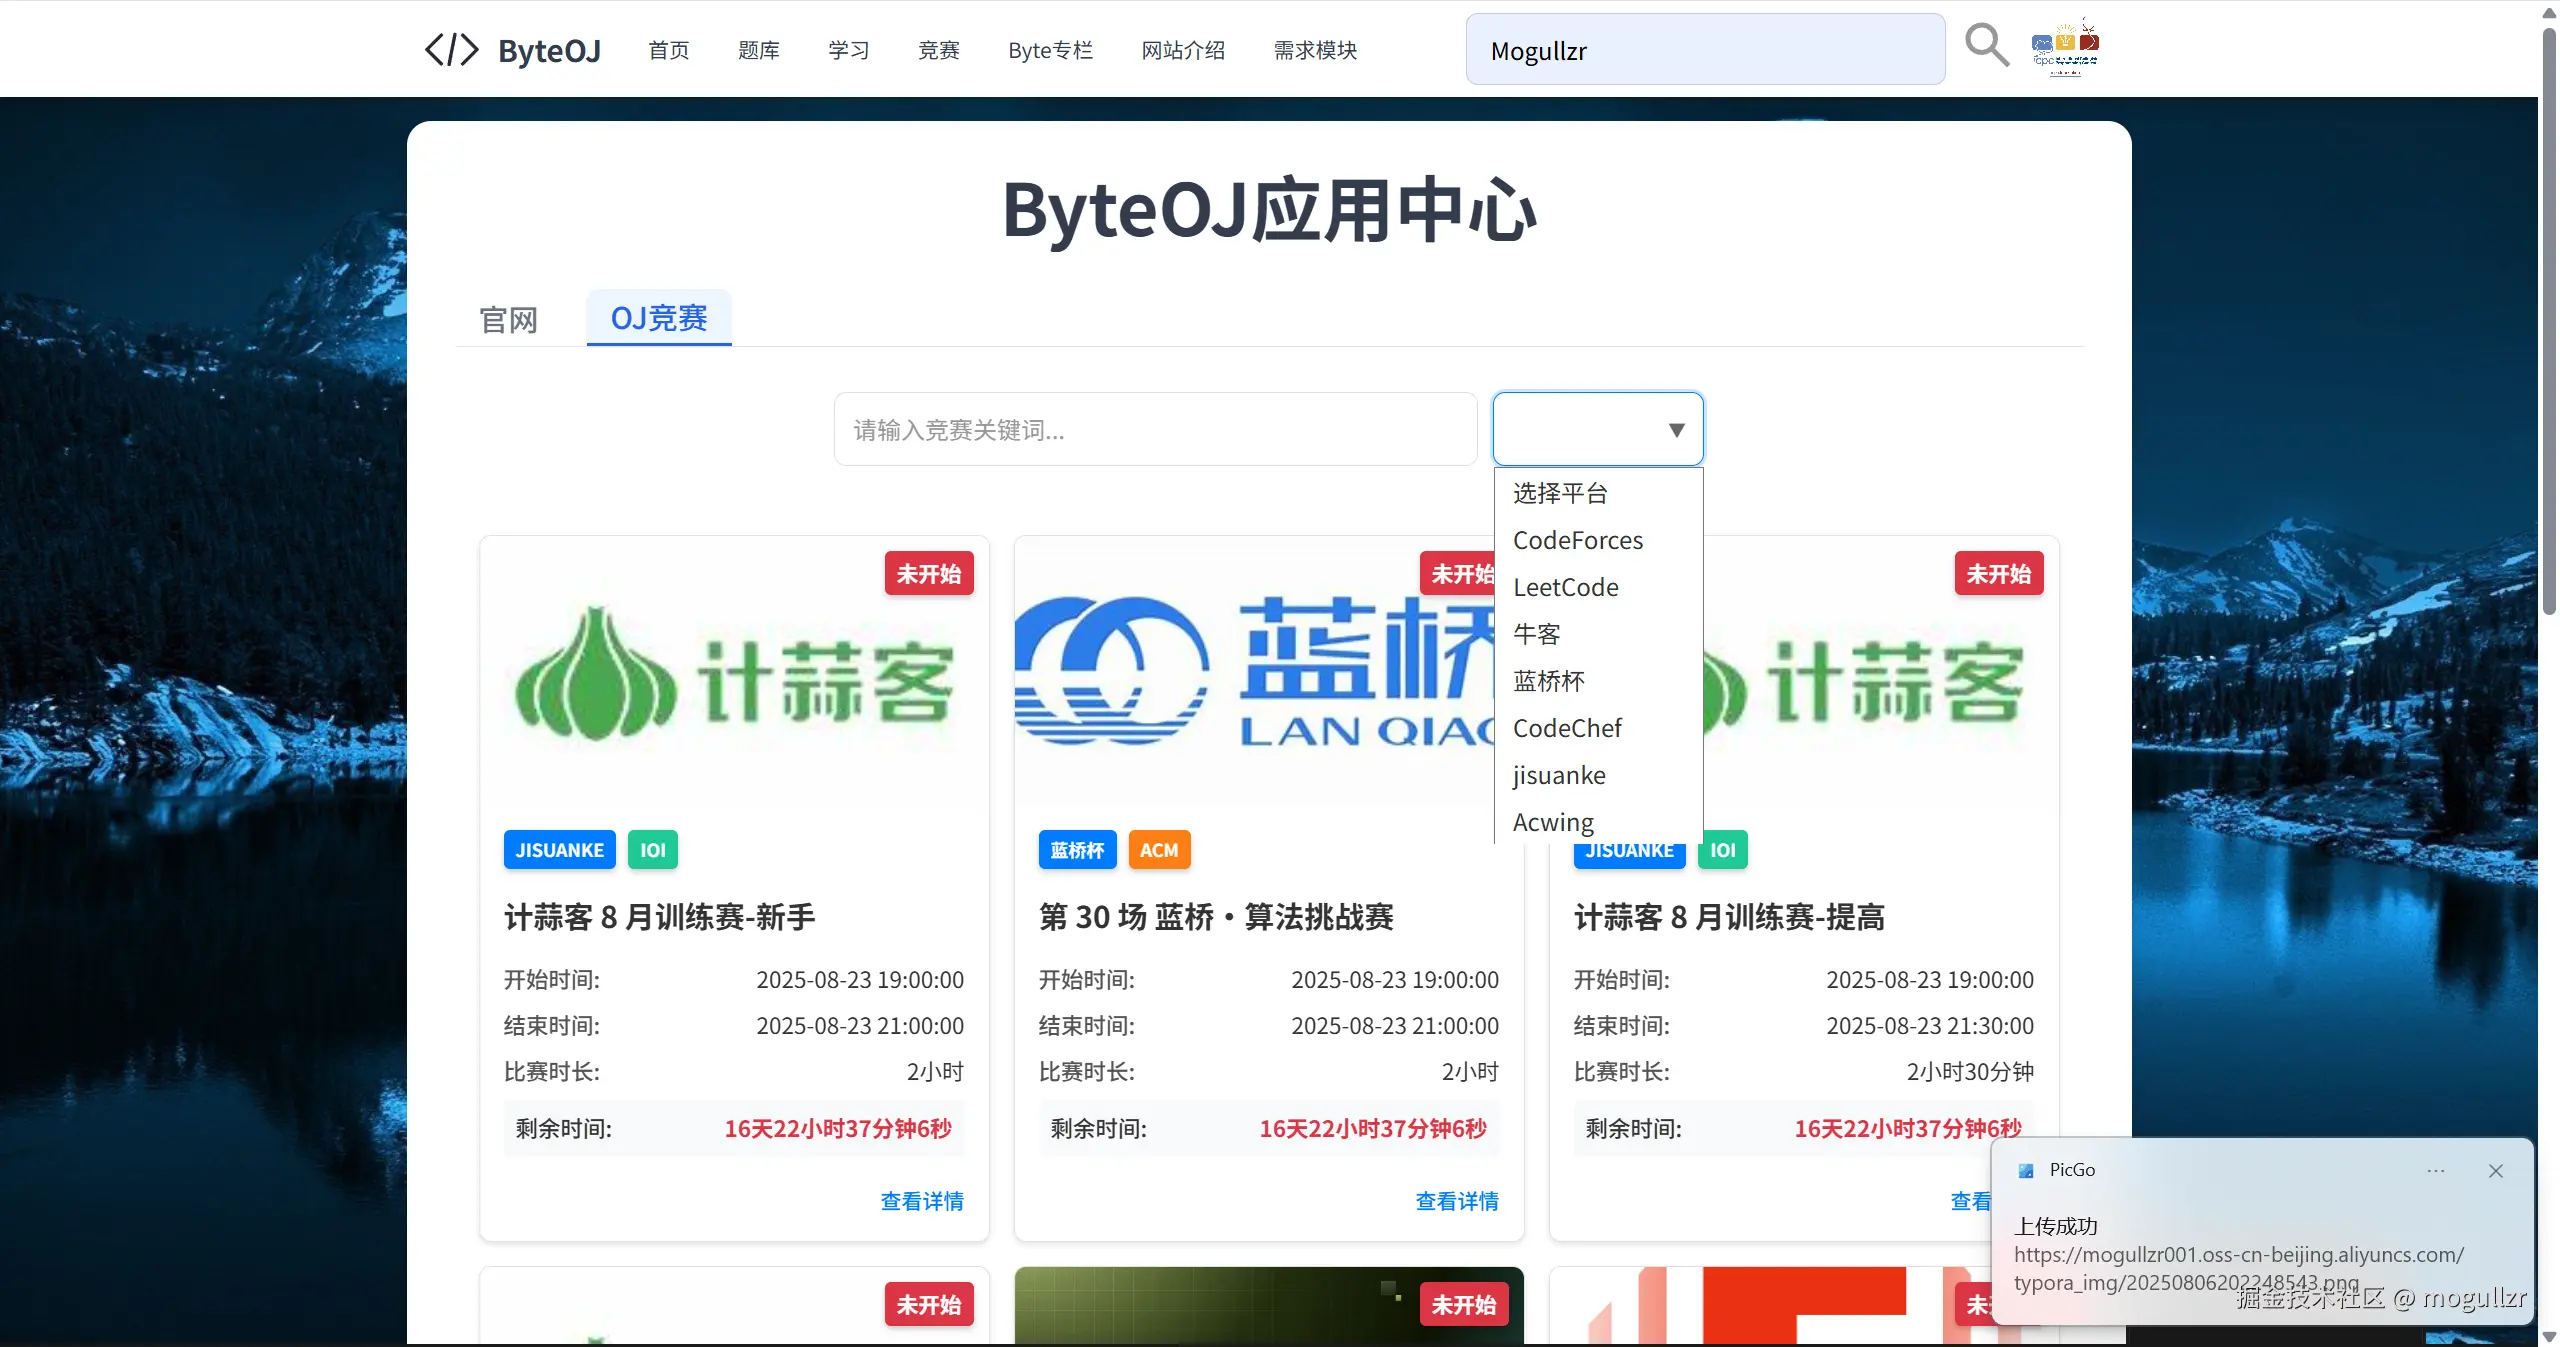Open PicGo notification options (three dots)

click(2435, 1171)
